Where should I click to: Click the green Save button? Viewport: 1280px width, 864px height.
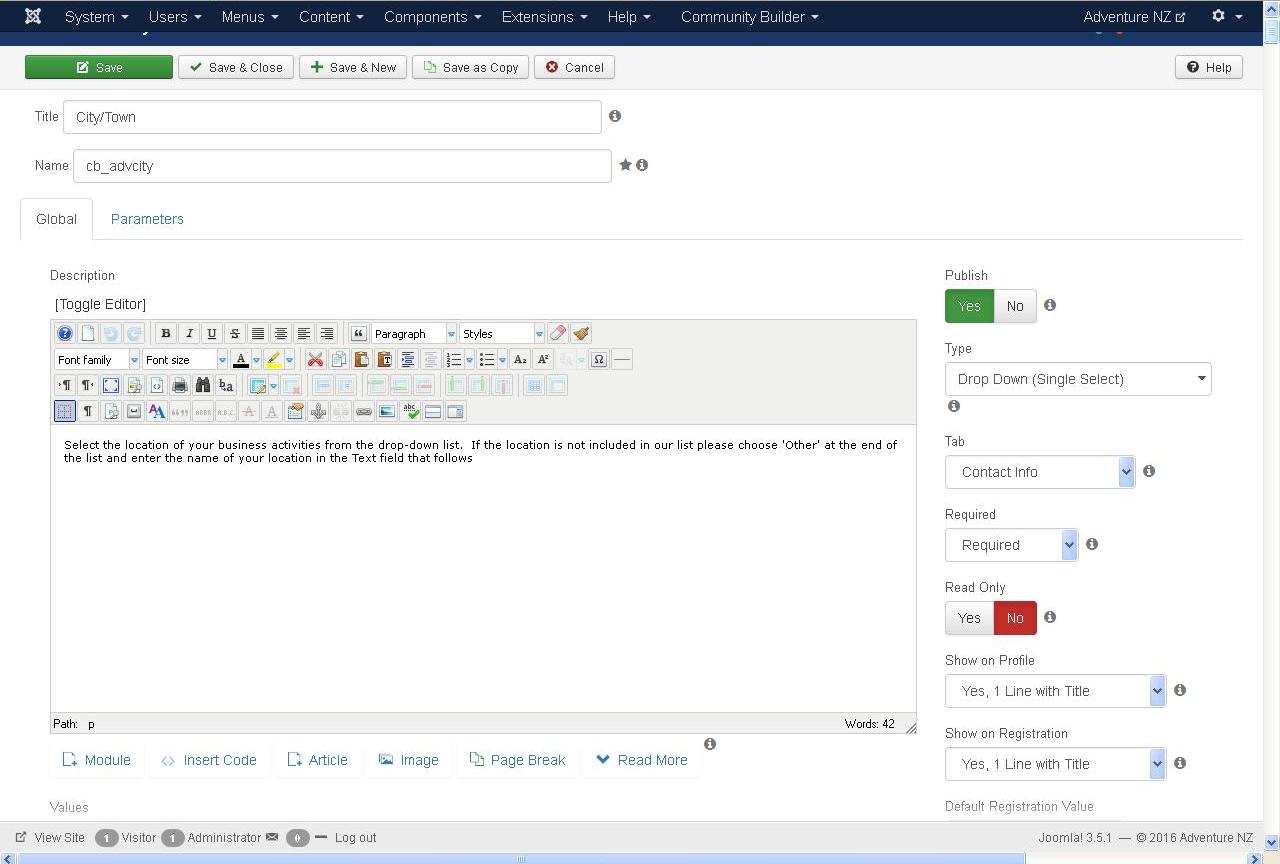(x=99, y=67)
